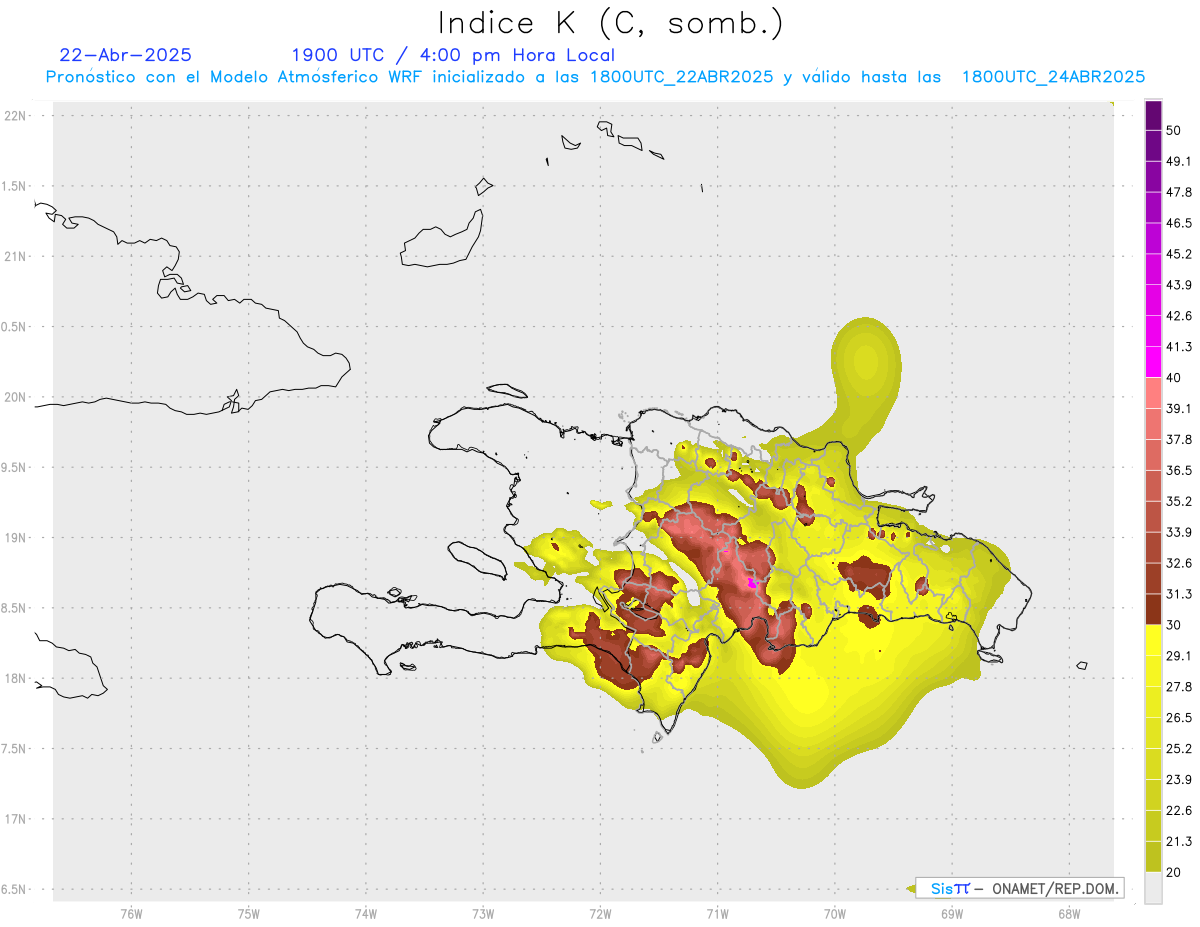The image size is (1200, 927).
Task: Click the '21N' latitude label
Action: (x=16, y=256)
